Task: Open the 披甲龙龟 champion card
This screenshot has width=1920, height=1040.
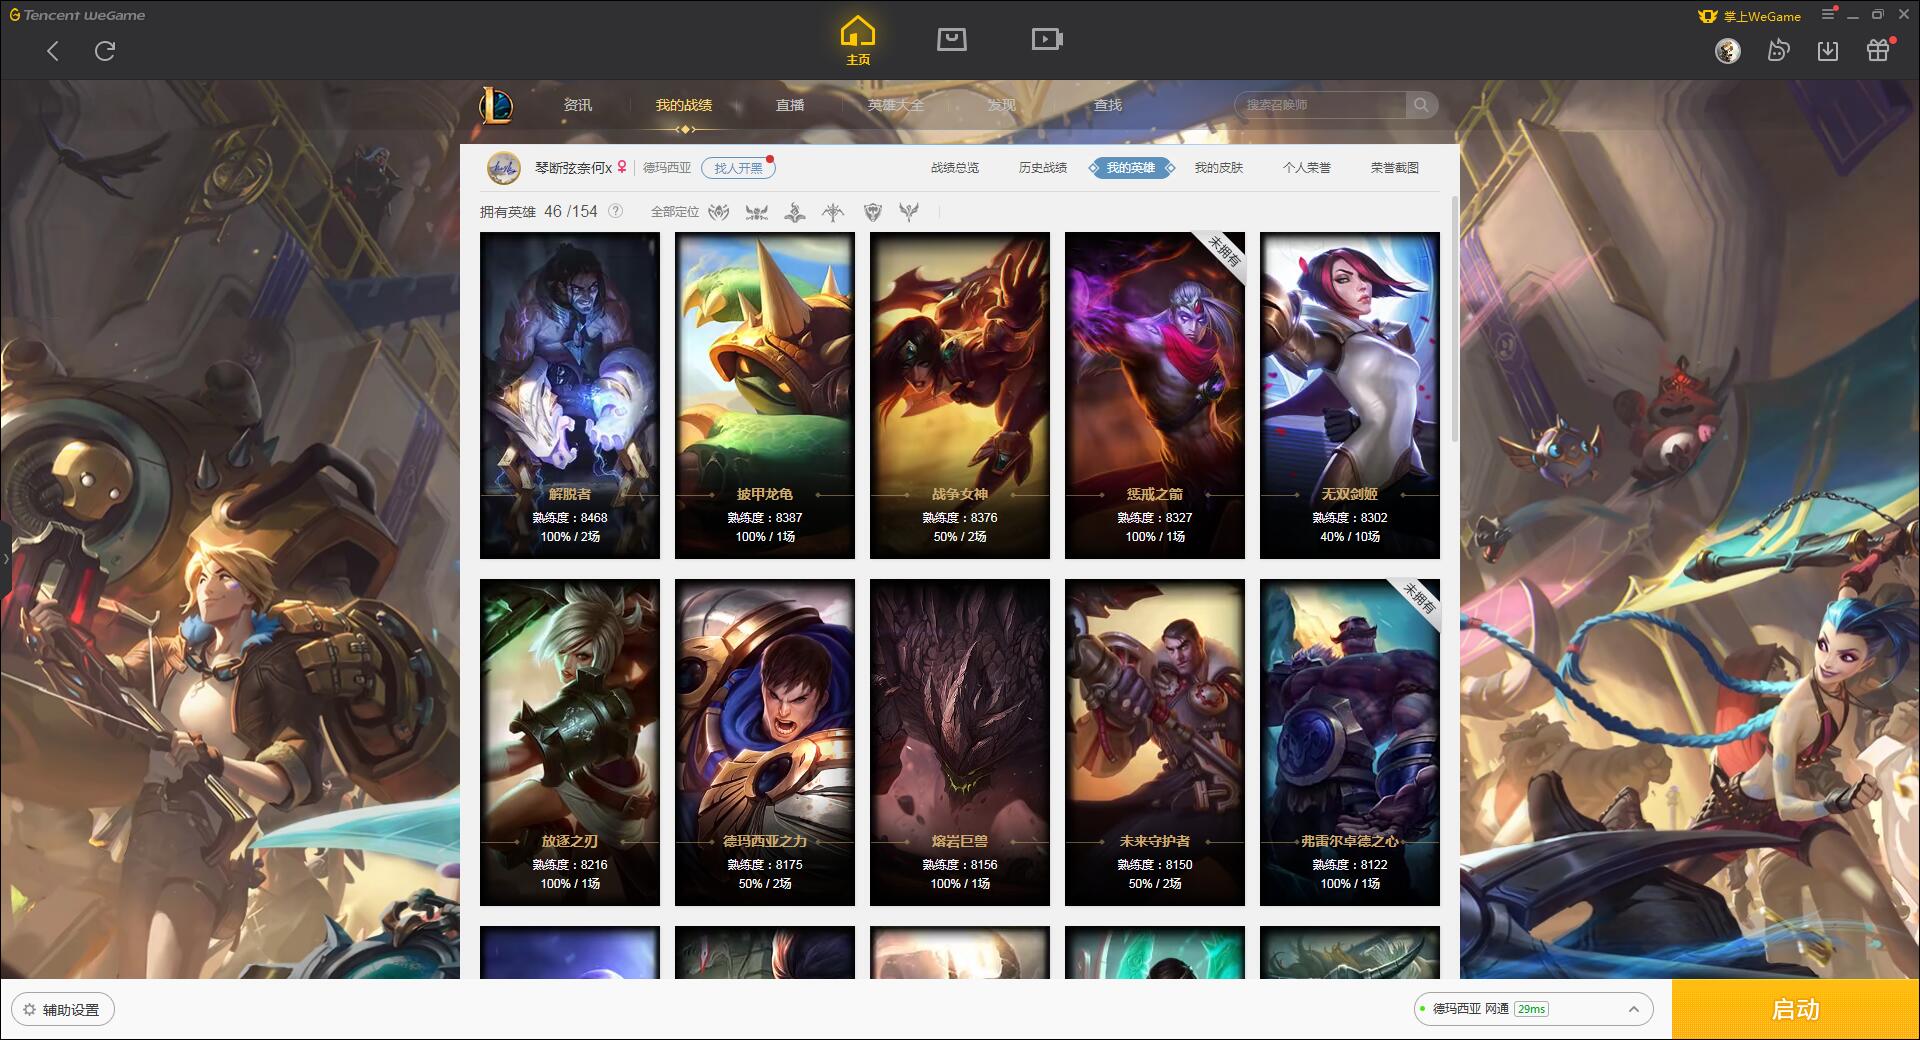Action: click(765, 395)
